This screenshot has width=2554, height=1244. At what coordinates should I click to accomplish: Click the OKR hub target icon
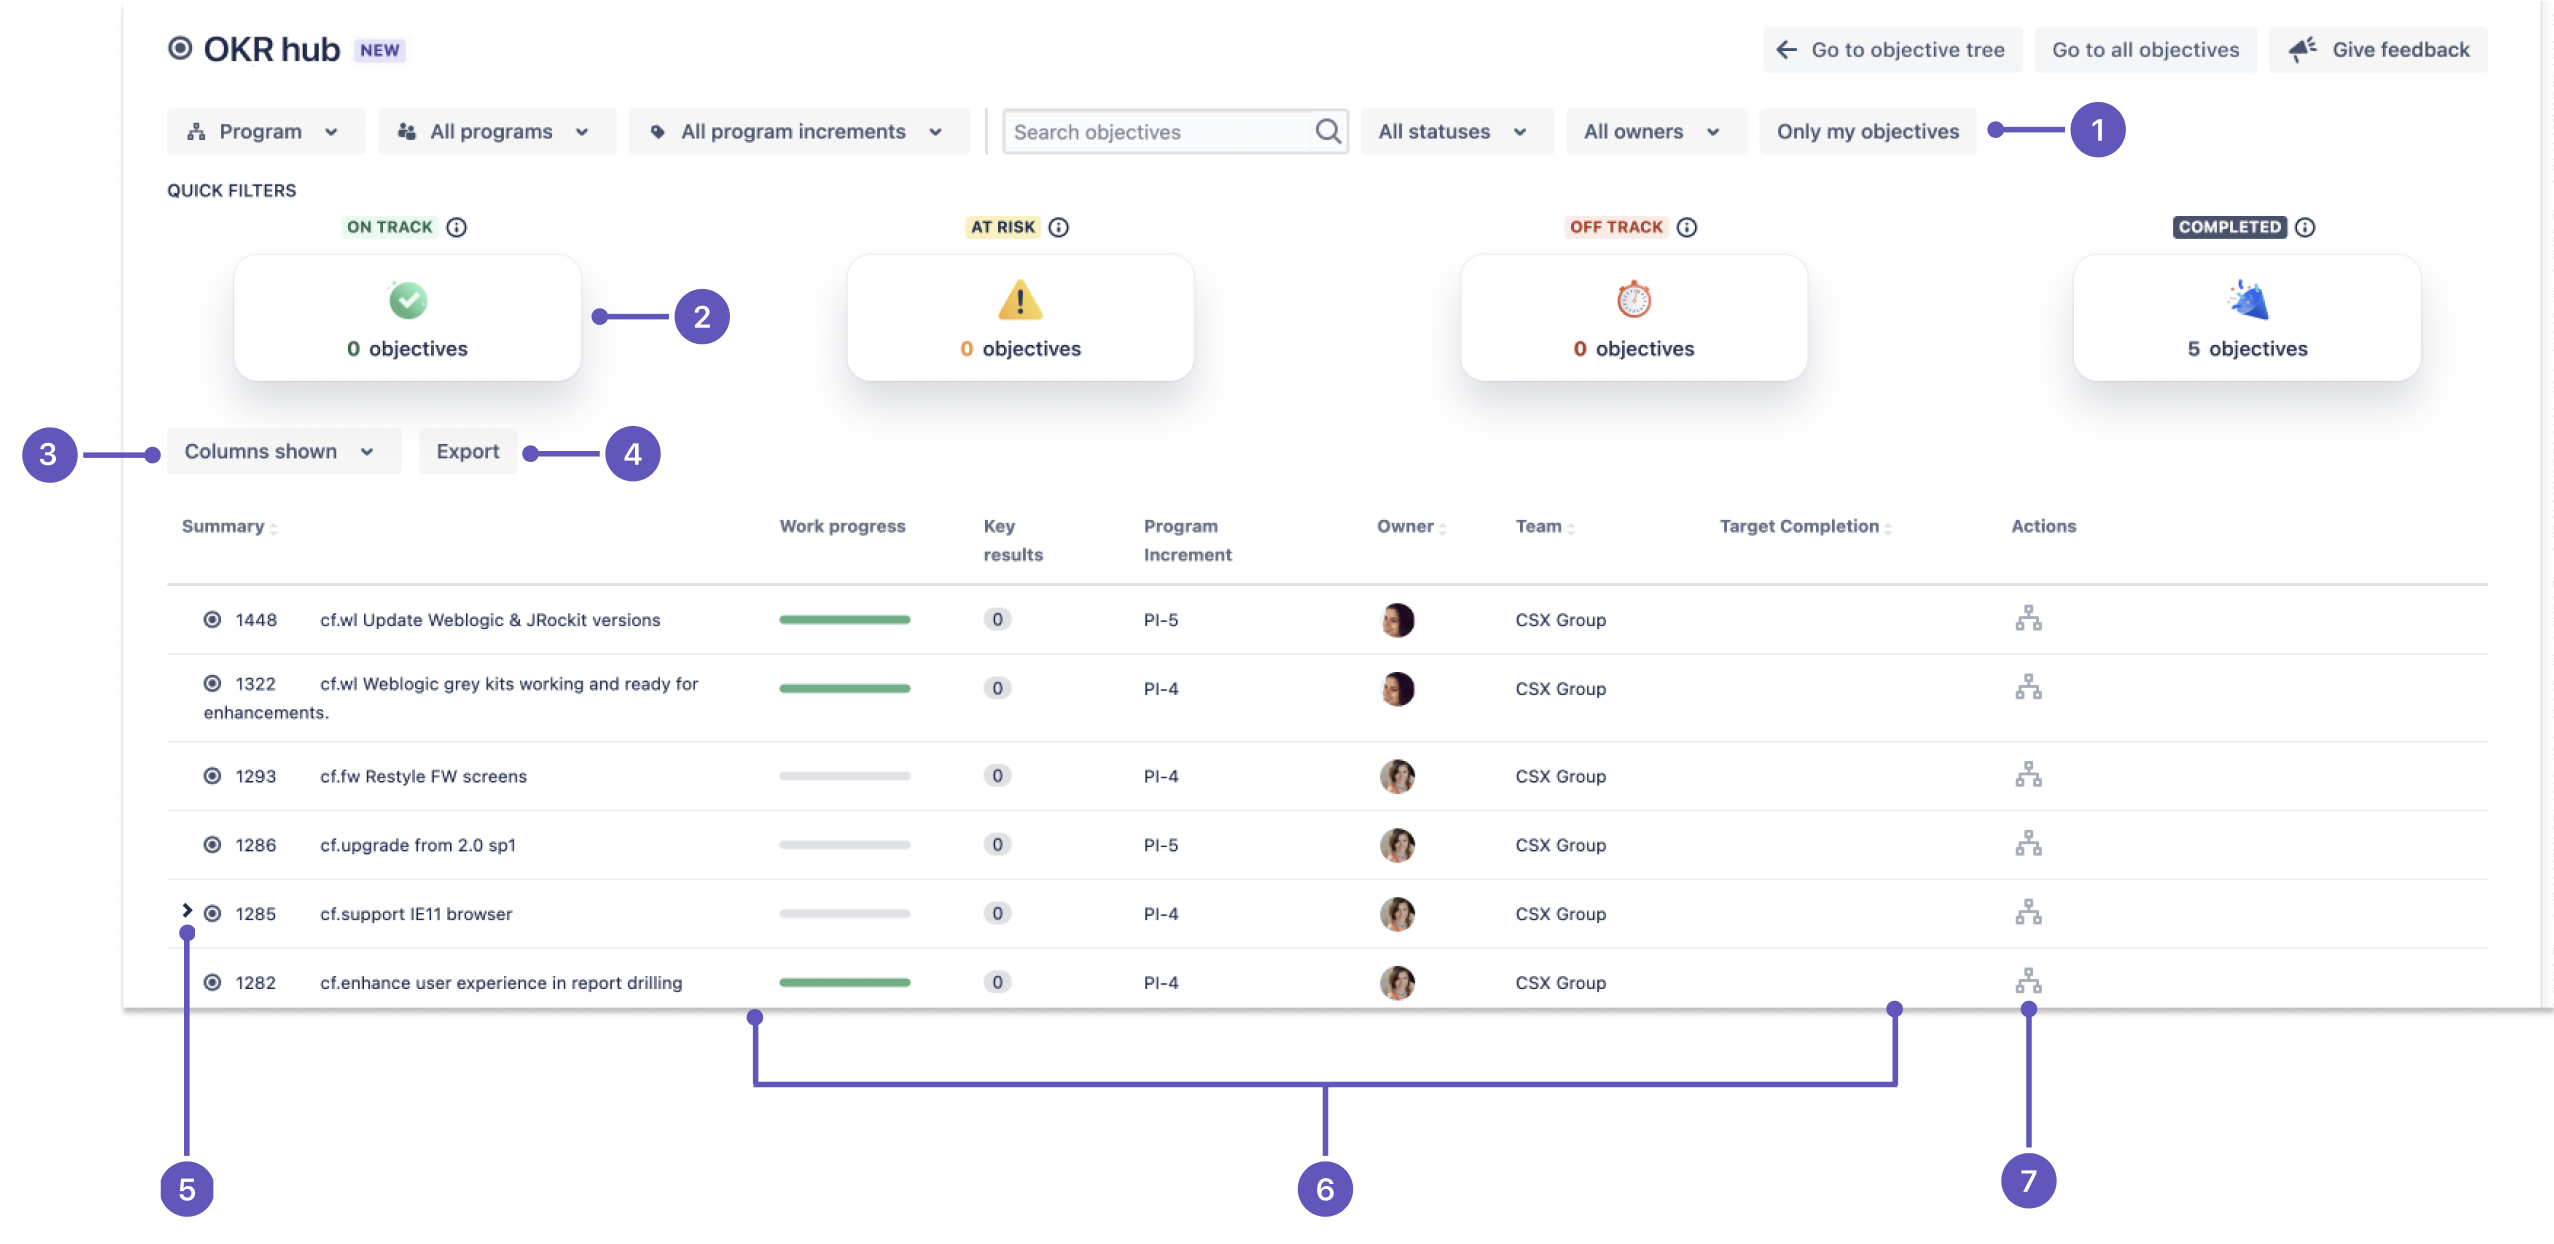(180, 47)
